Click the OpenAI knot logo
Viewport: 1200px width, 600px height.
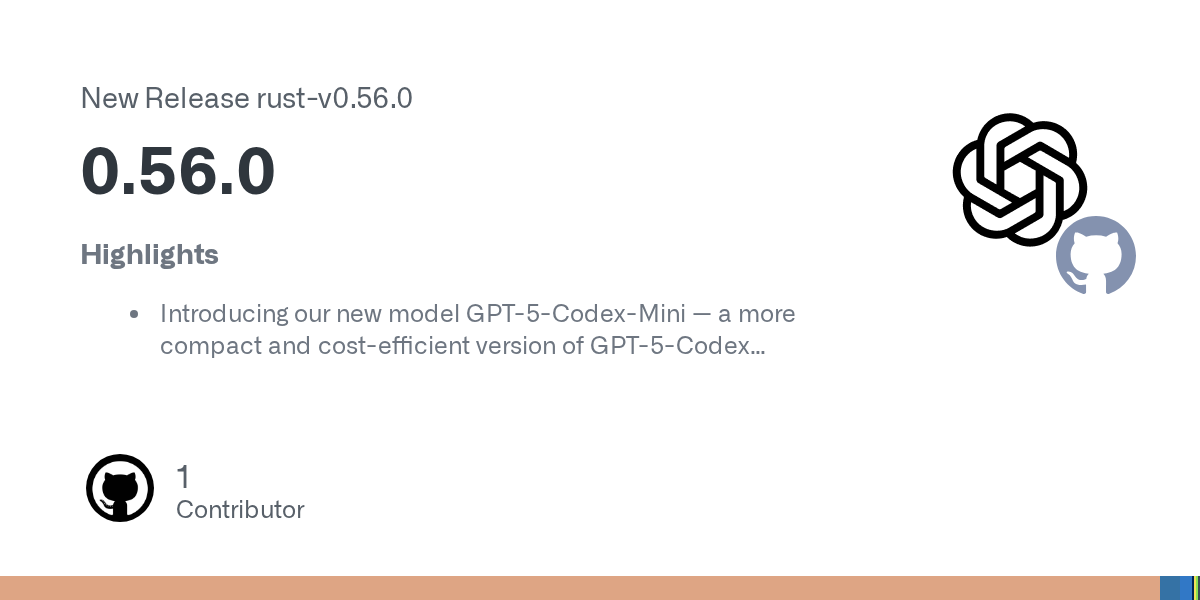1019,178
